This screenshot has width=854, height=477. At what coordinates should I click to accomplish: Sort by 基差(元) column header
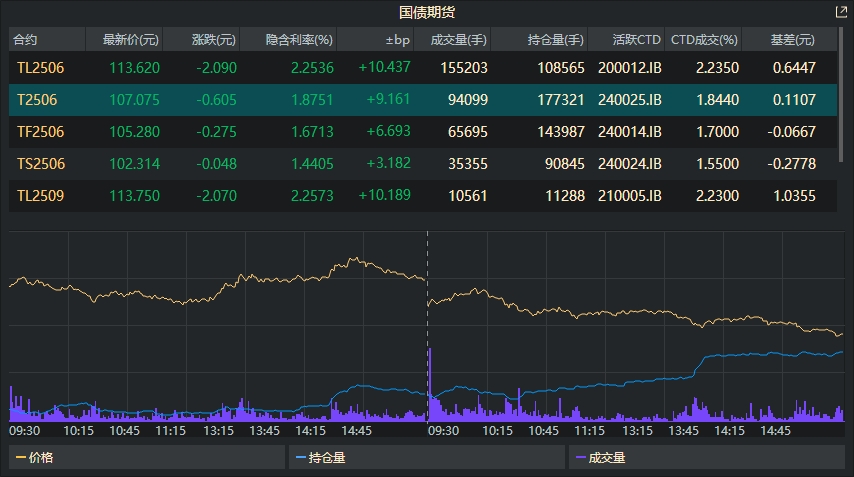coord(792,40)
